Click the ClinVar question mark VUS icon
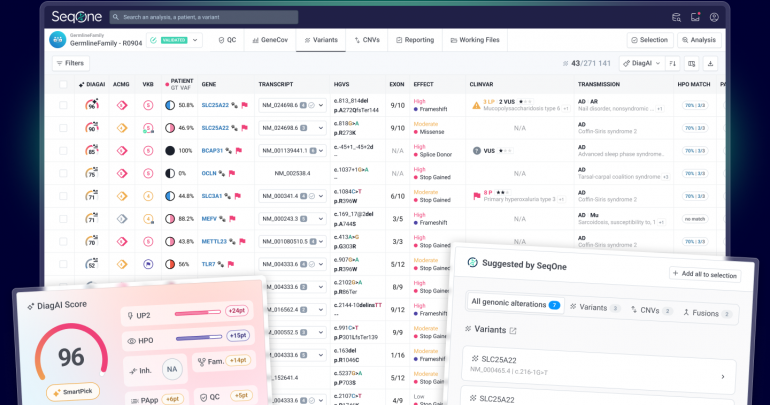 [476, 151]
